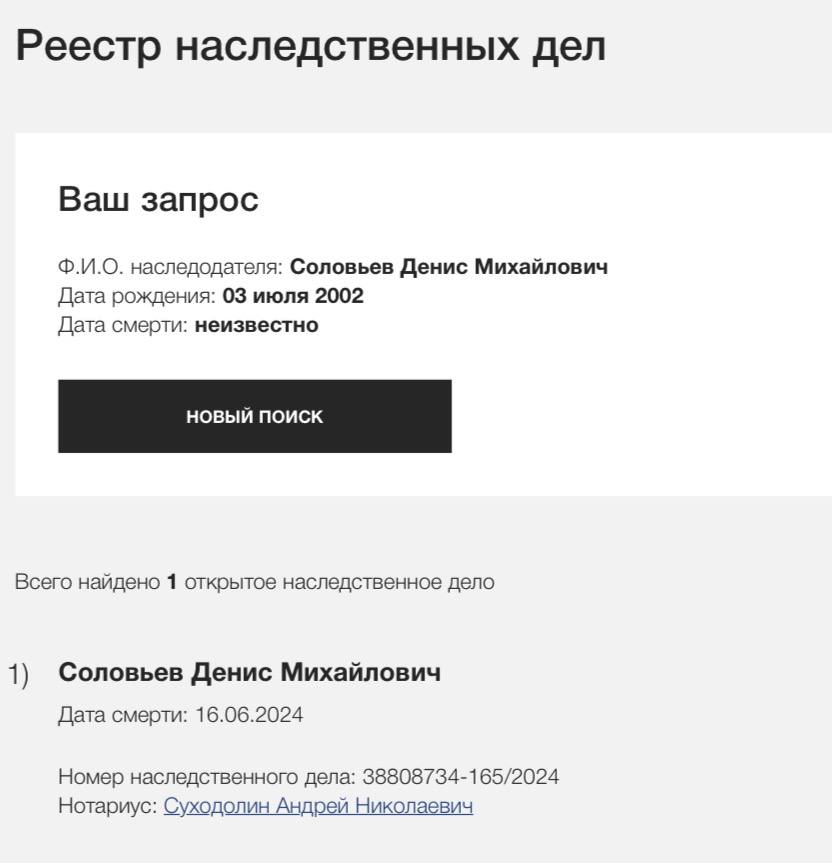Click the Ваш запрос section heading

point(158,199)
